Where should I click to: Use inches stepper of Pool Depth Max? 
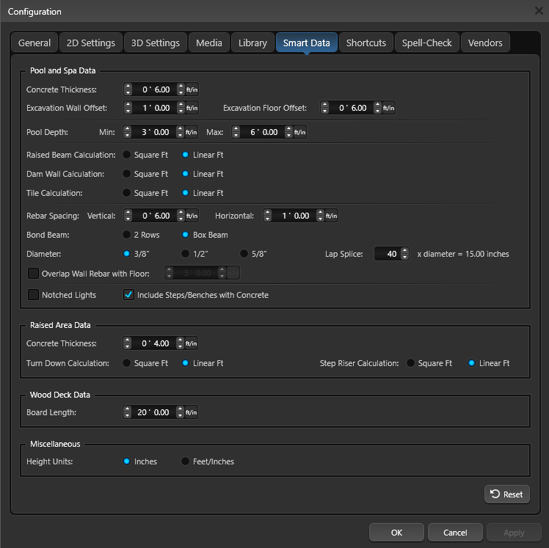[x=289, y=132]
